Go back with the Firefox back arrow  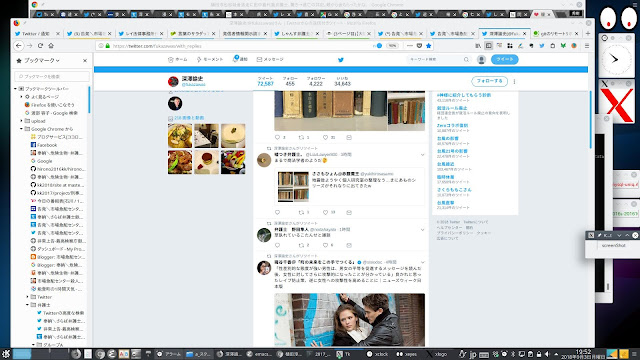click(x=19, y=46)
